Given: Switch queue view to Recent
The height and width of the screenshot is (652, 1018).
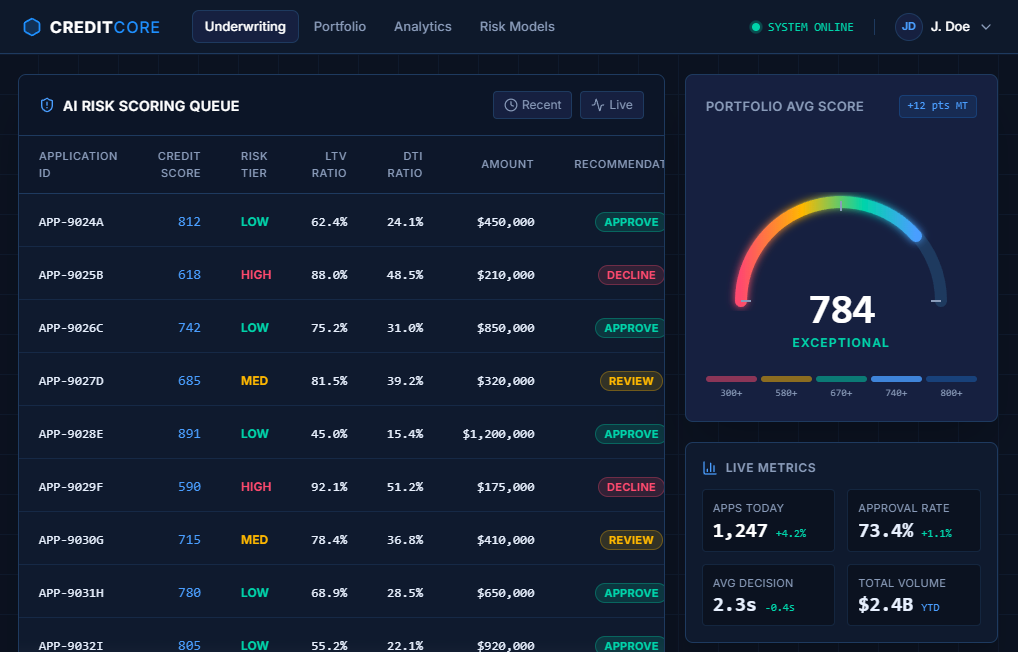Looking at the screenshot, I should [x=532, y=105].
